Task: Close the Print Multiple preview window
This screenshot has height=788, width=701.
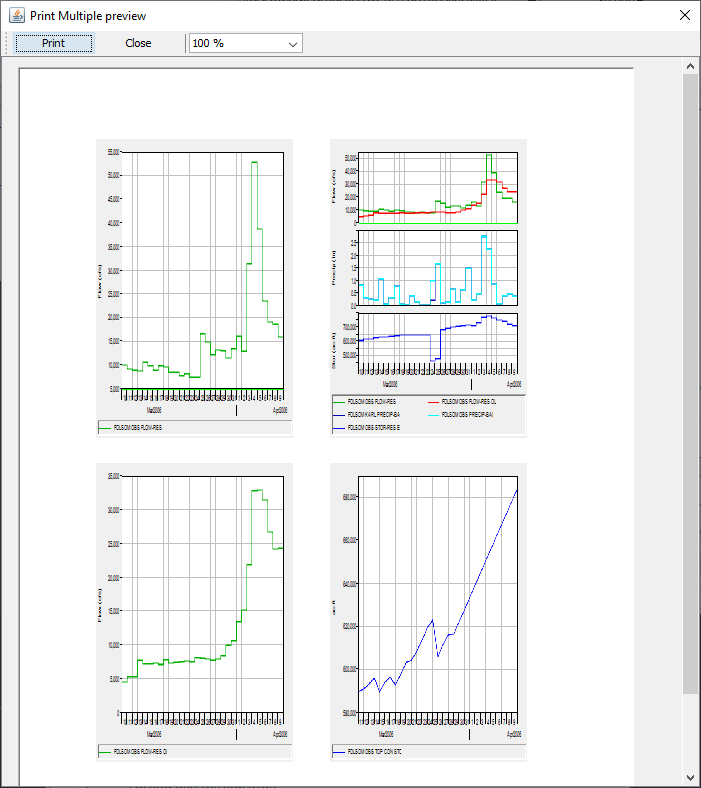Action: (684, 15)
